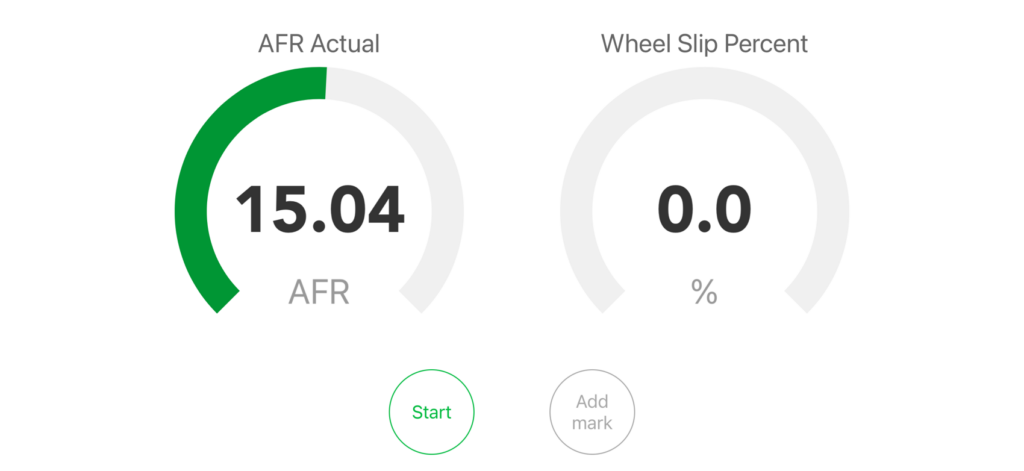Image resolution: width=1024 pixels, height=471 pixels.
Task: Click the starting end of the green AFR arc
Action: (x=221, y=298)
